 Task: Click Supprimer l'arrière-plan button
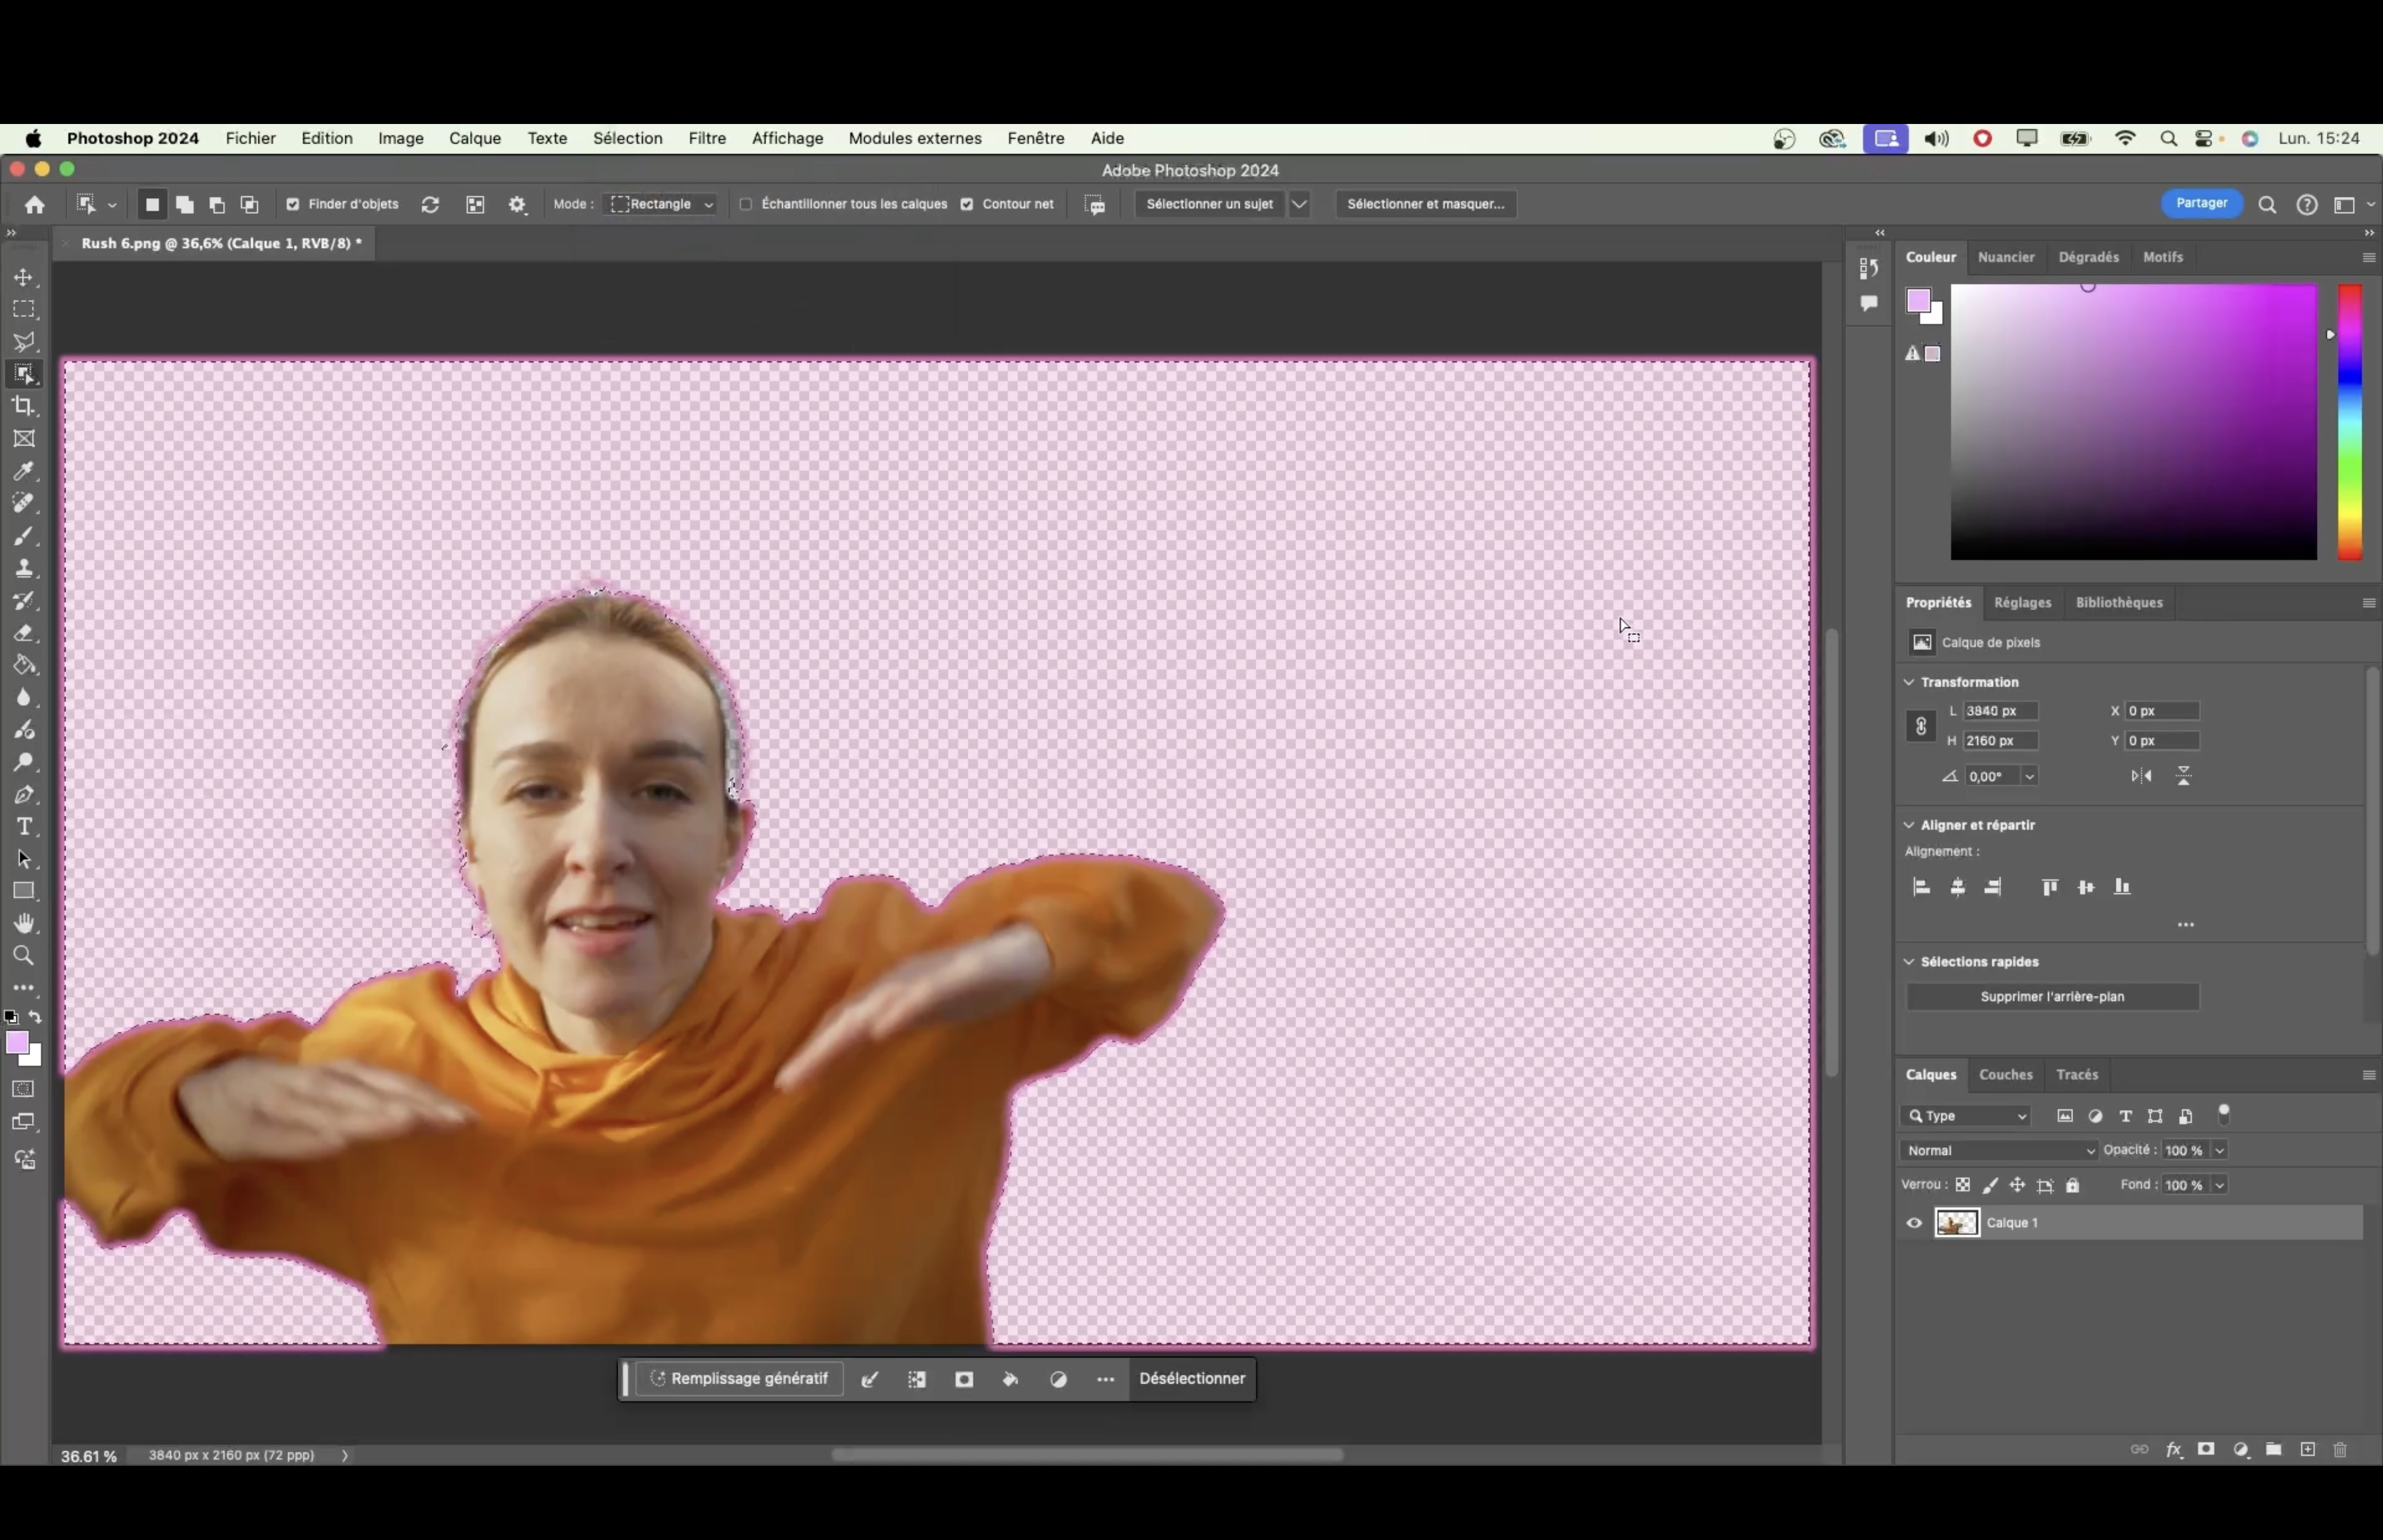coord(2052,996)
